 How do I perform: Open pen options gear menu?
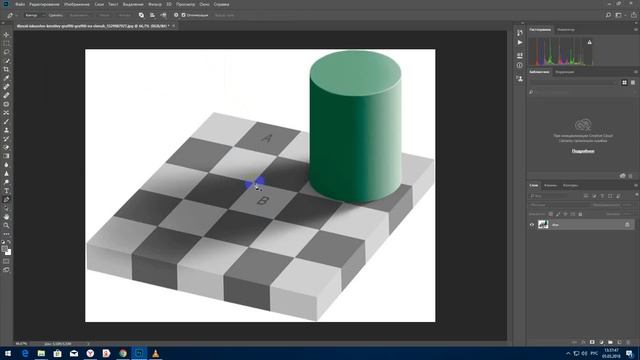click(176, 15)
